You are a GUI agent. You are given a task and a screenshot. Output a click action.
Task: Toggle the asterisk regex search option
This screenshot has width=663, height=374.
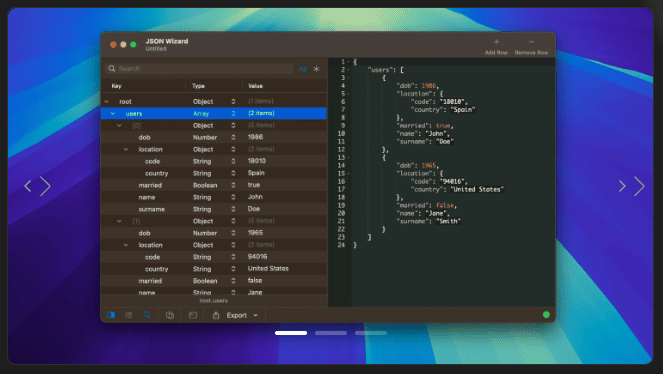coord(316,69)
